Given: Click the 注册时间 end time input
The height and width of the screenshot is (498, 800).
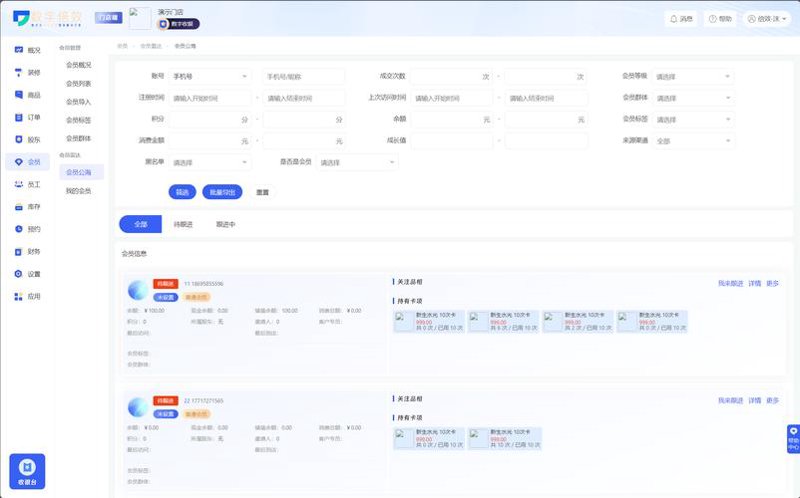Looking at the screenshot, I should (304, 98).
